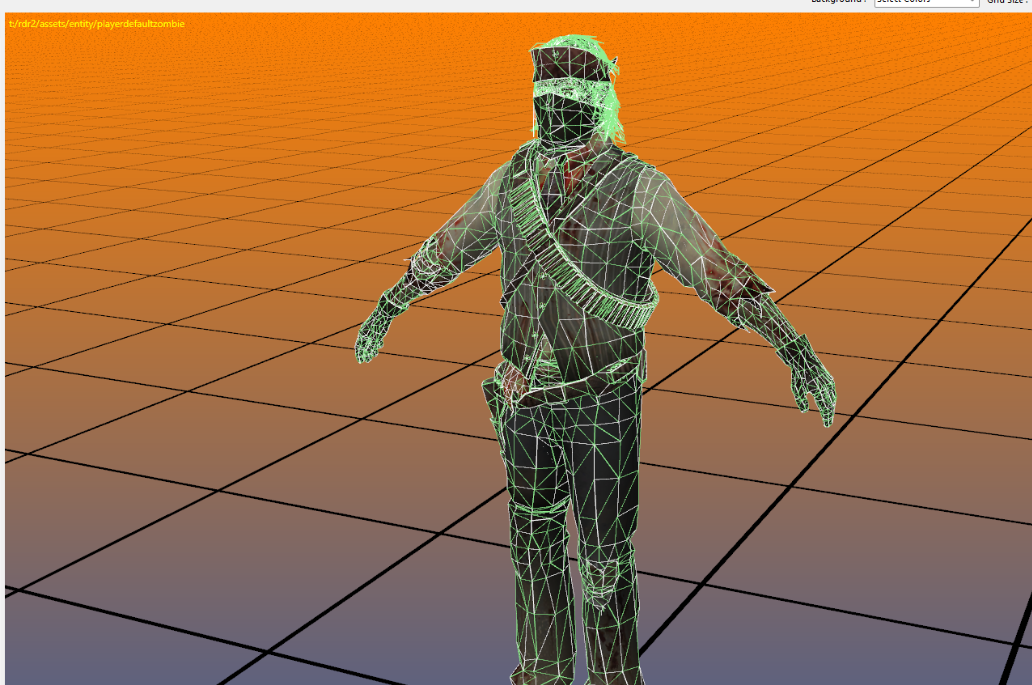Click the yellow playerdefaultzombie asset path
The height and width of the screenshot is (685, 1032).
[96, 23]
